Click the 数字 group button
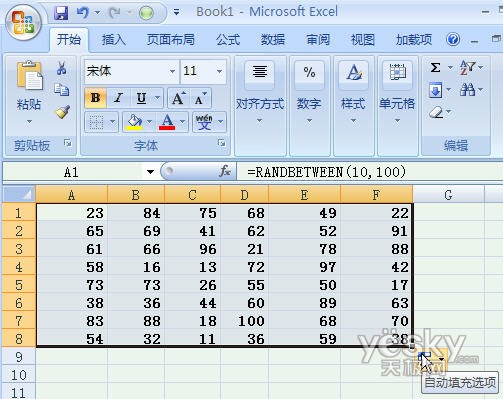503x399 pixels. [x=309, y=104]
